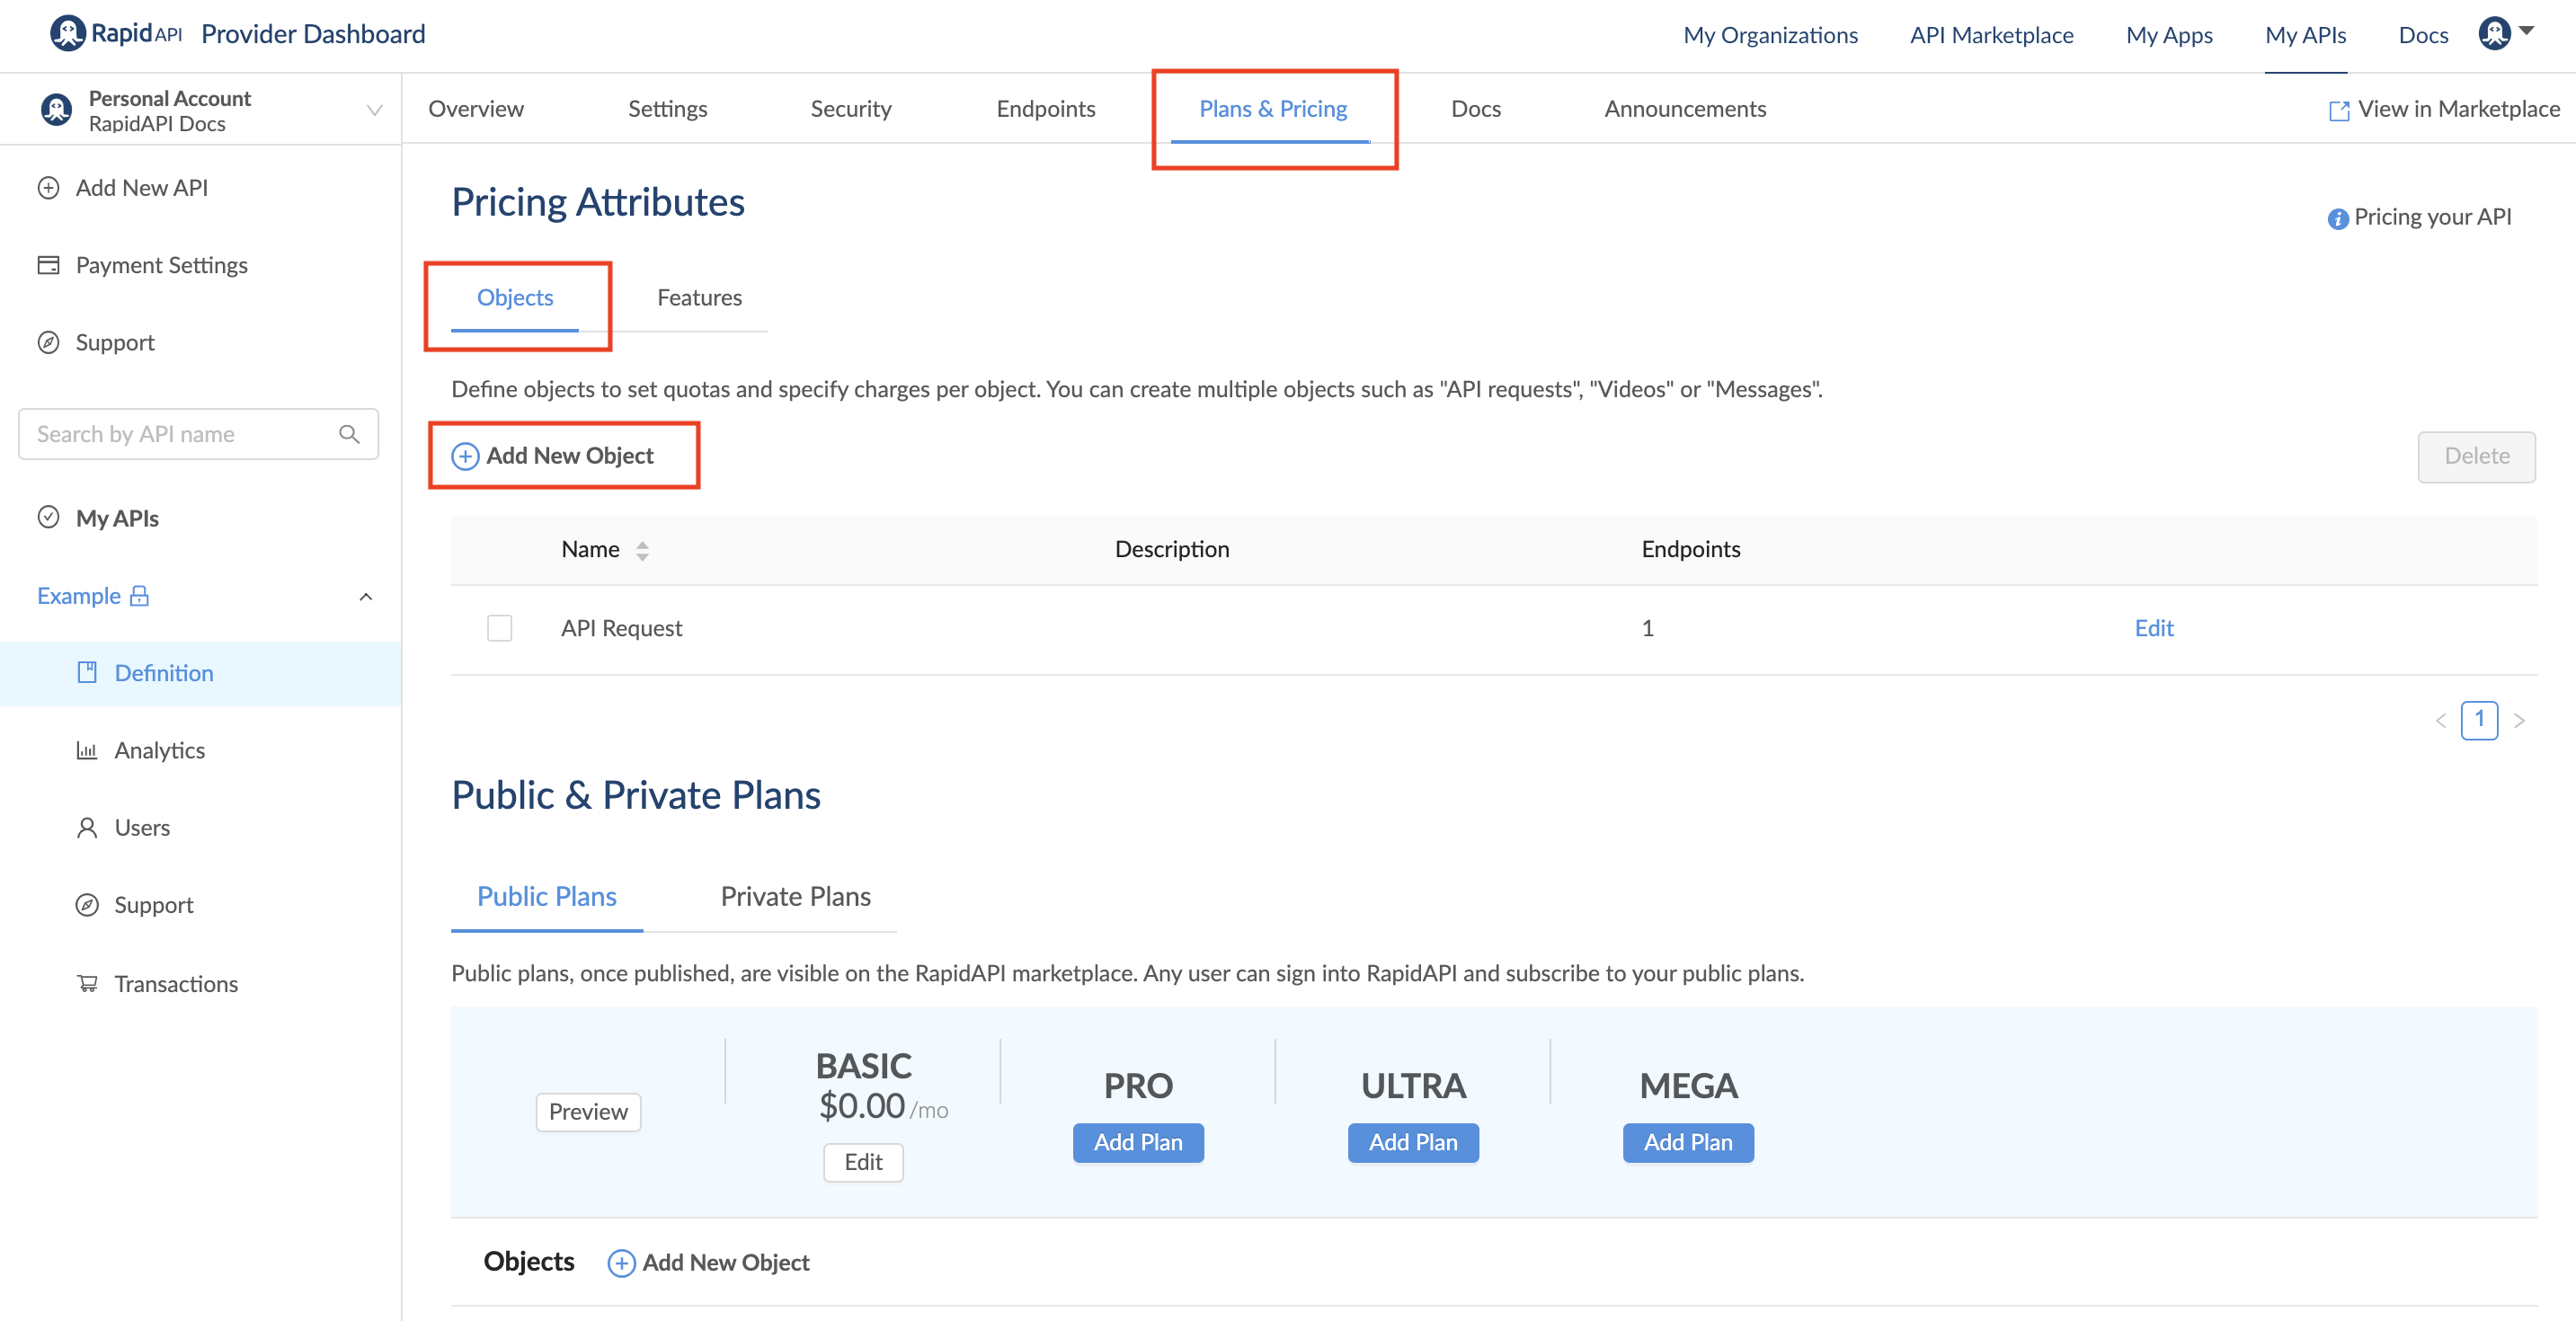Check the API Request row checkbox
The width and height of the screenshot is (2576, 1321).
(x=499, y=628)
